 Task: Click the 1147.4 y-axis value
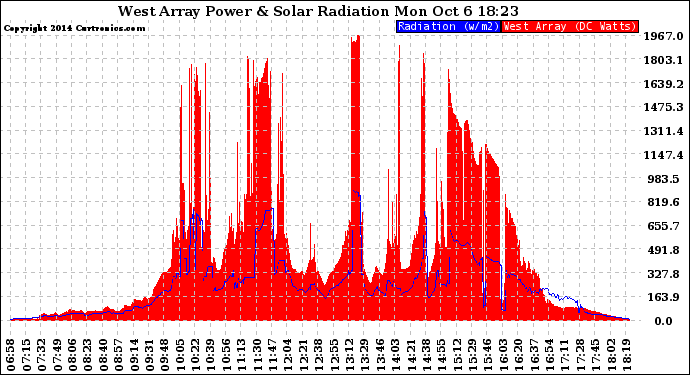click(x=664, y=155)
